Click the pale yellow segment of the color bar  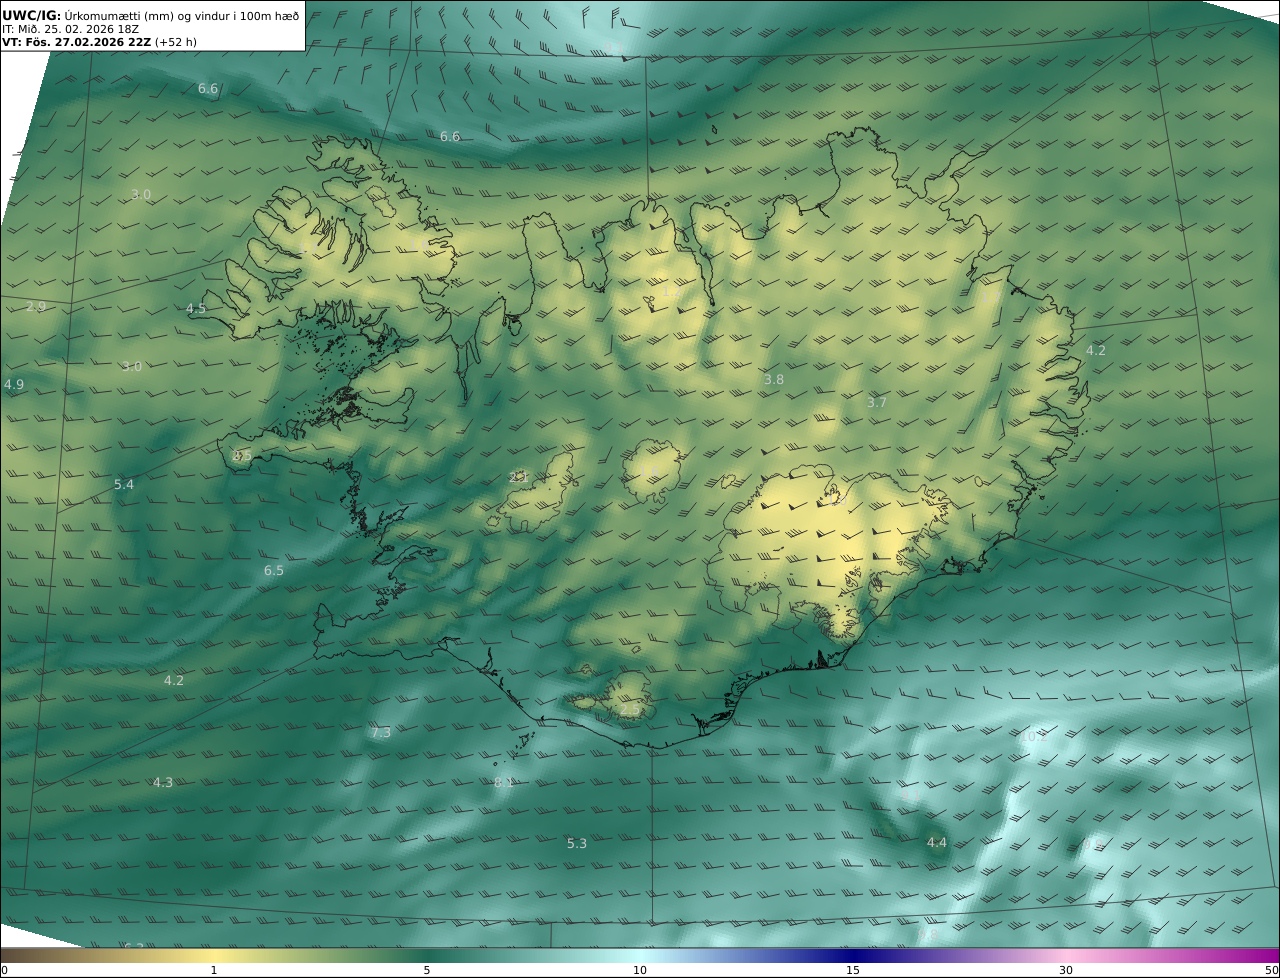tap(214, 955)
